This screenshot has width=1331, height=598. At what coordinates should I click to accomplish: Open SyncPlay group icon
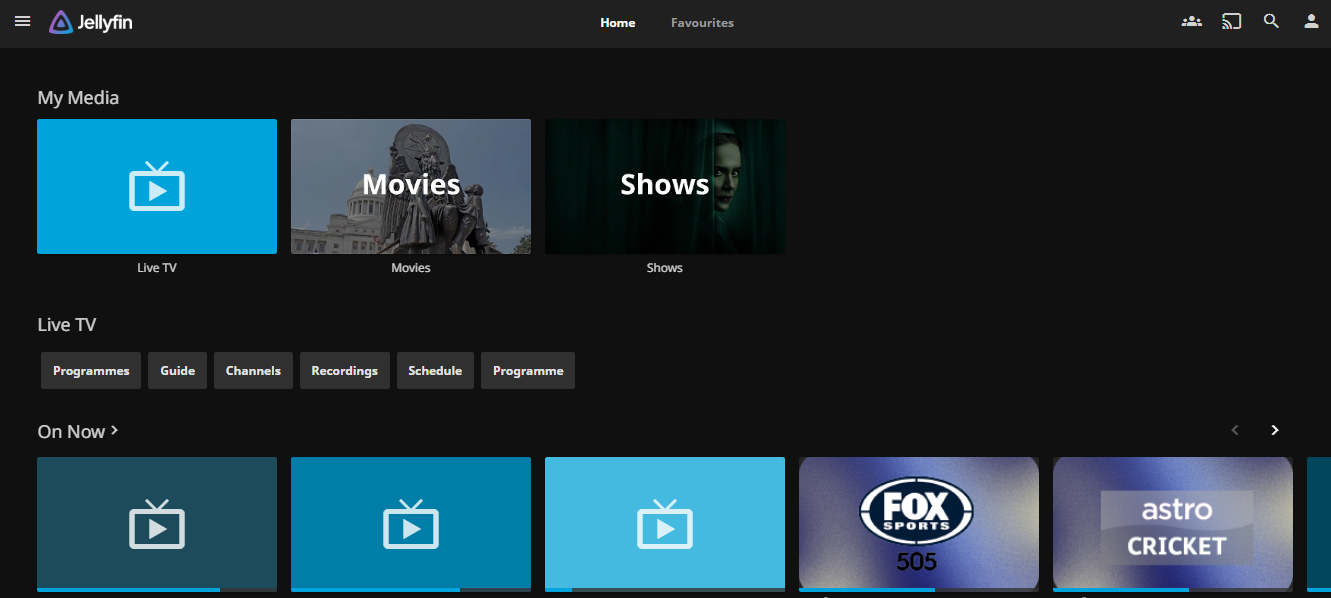[x=1191, y=21]
